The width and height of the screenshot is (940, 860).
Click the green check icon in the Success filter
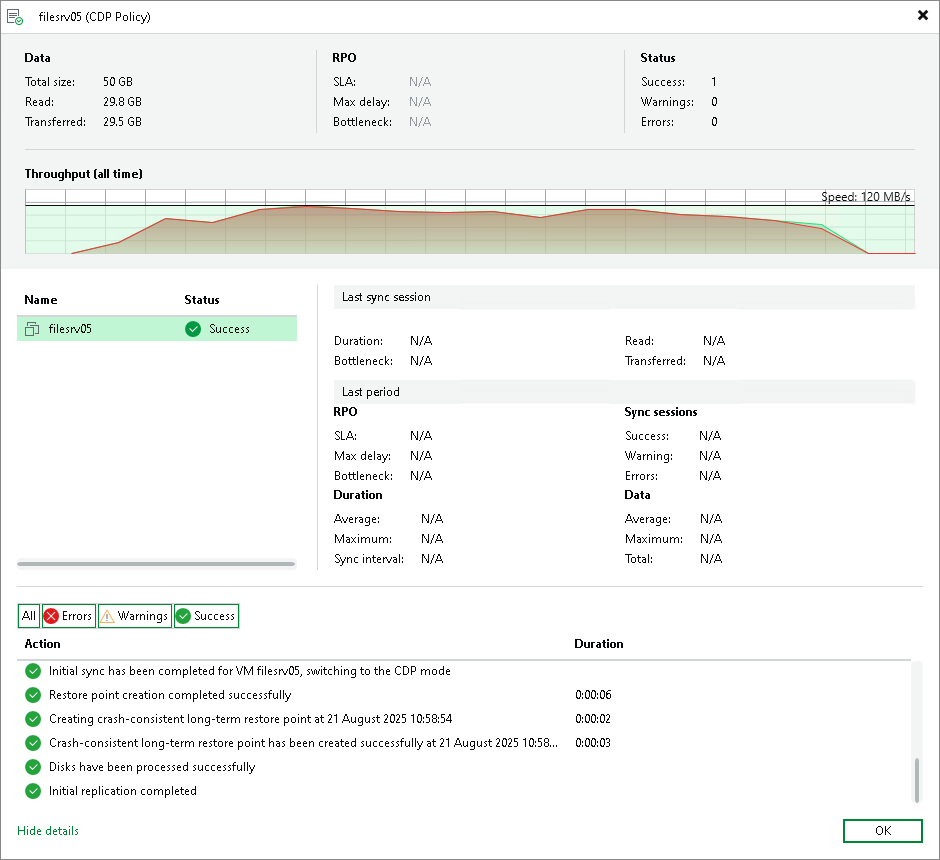(x=183, y=616)
